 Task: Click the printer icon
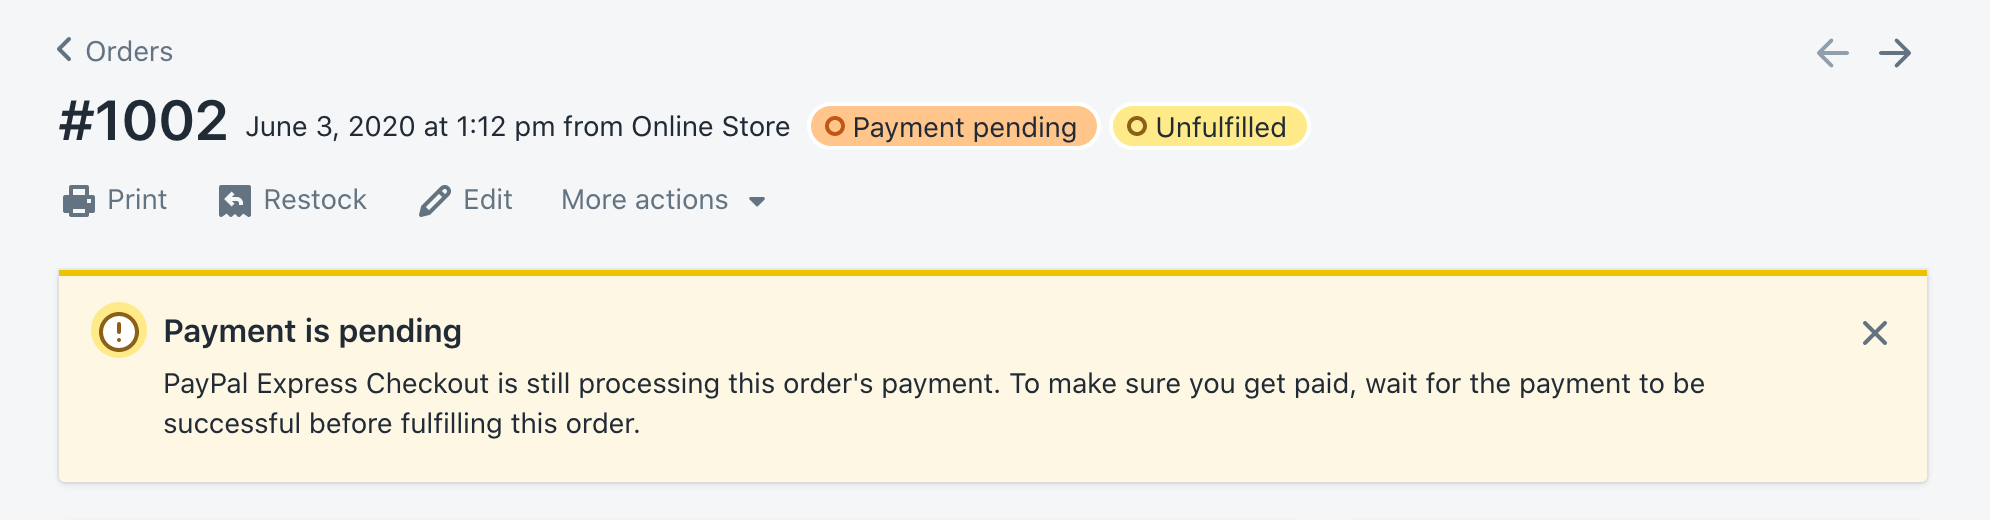point(79,201)
